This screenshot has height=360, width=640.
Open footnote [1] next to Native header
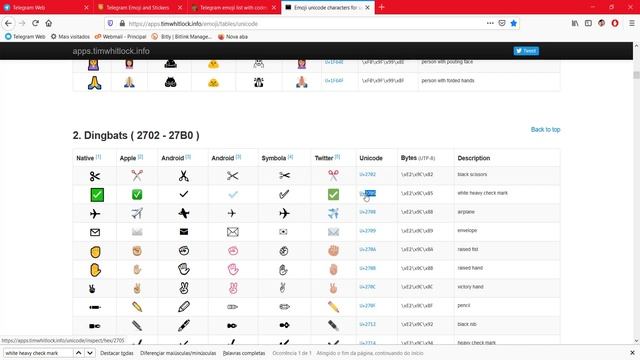click(98, 157)
